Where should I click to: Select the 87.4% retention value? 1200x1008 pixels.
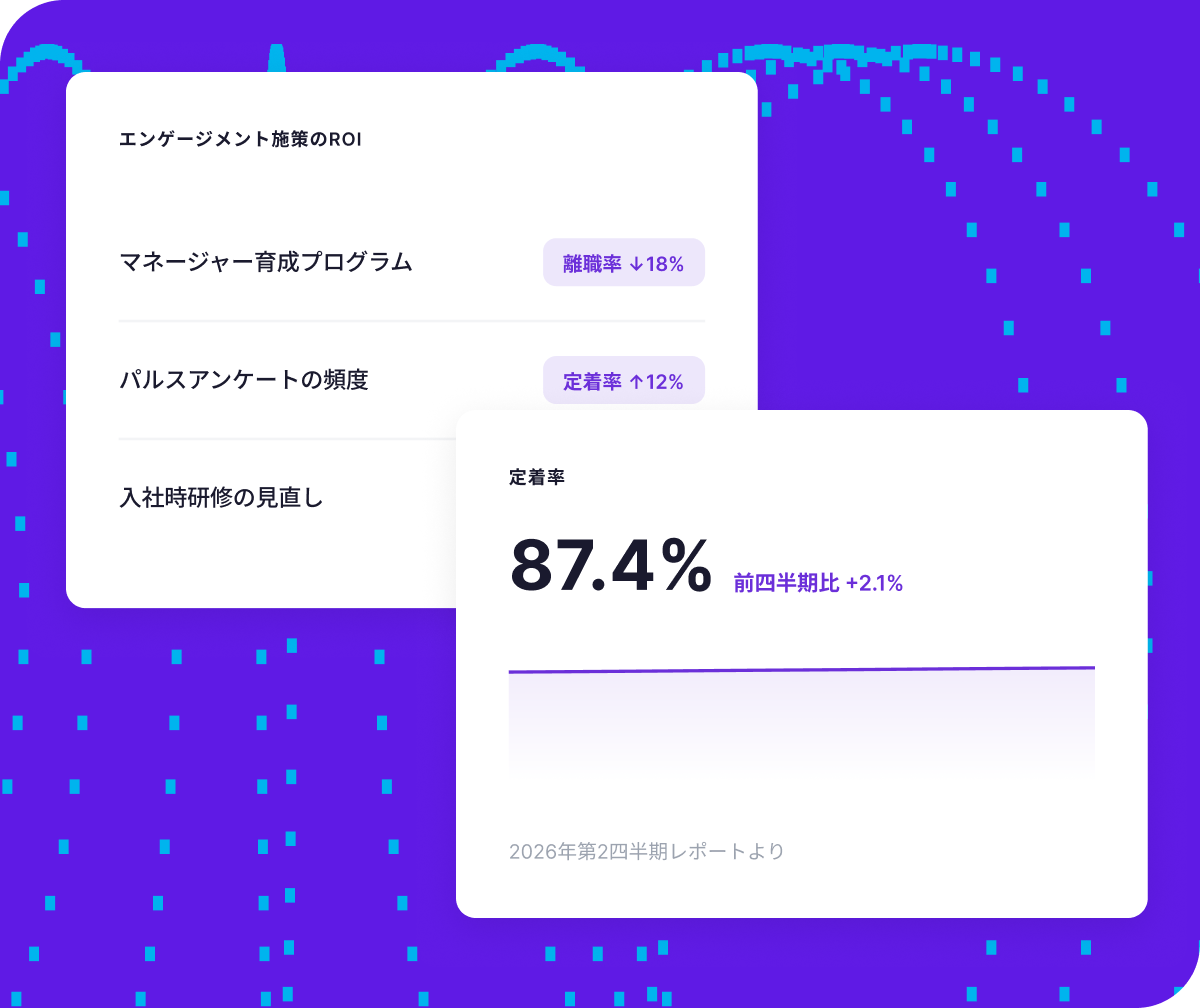pos(611,565)
